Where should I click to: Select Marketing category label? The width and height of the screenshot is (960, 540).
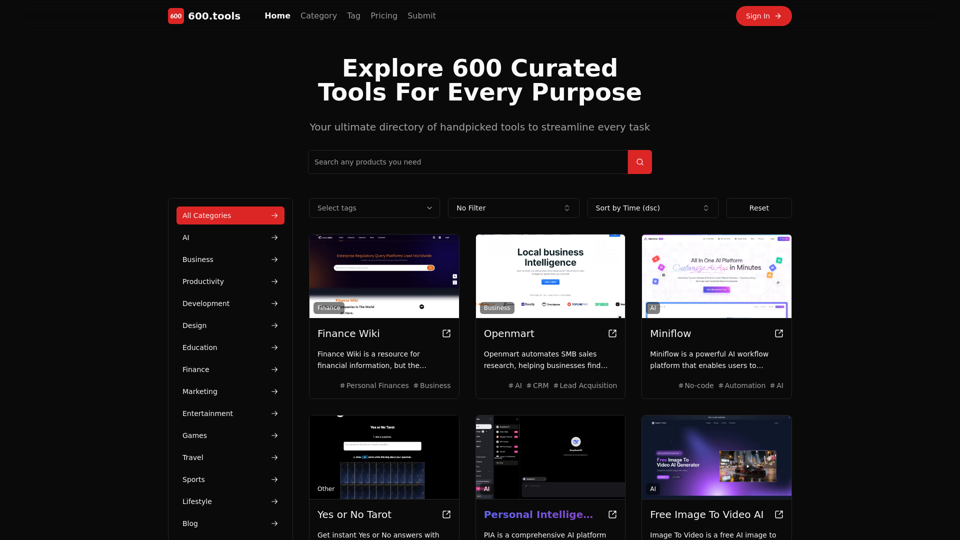point(200,392)
